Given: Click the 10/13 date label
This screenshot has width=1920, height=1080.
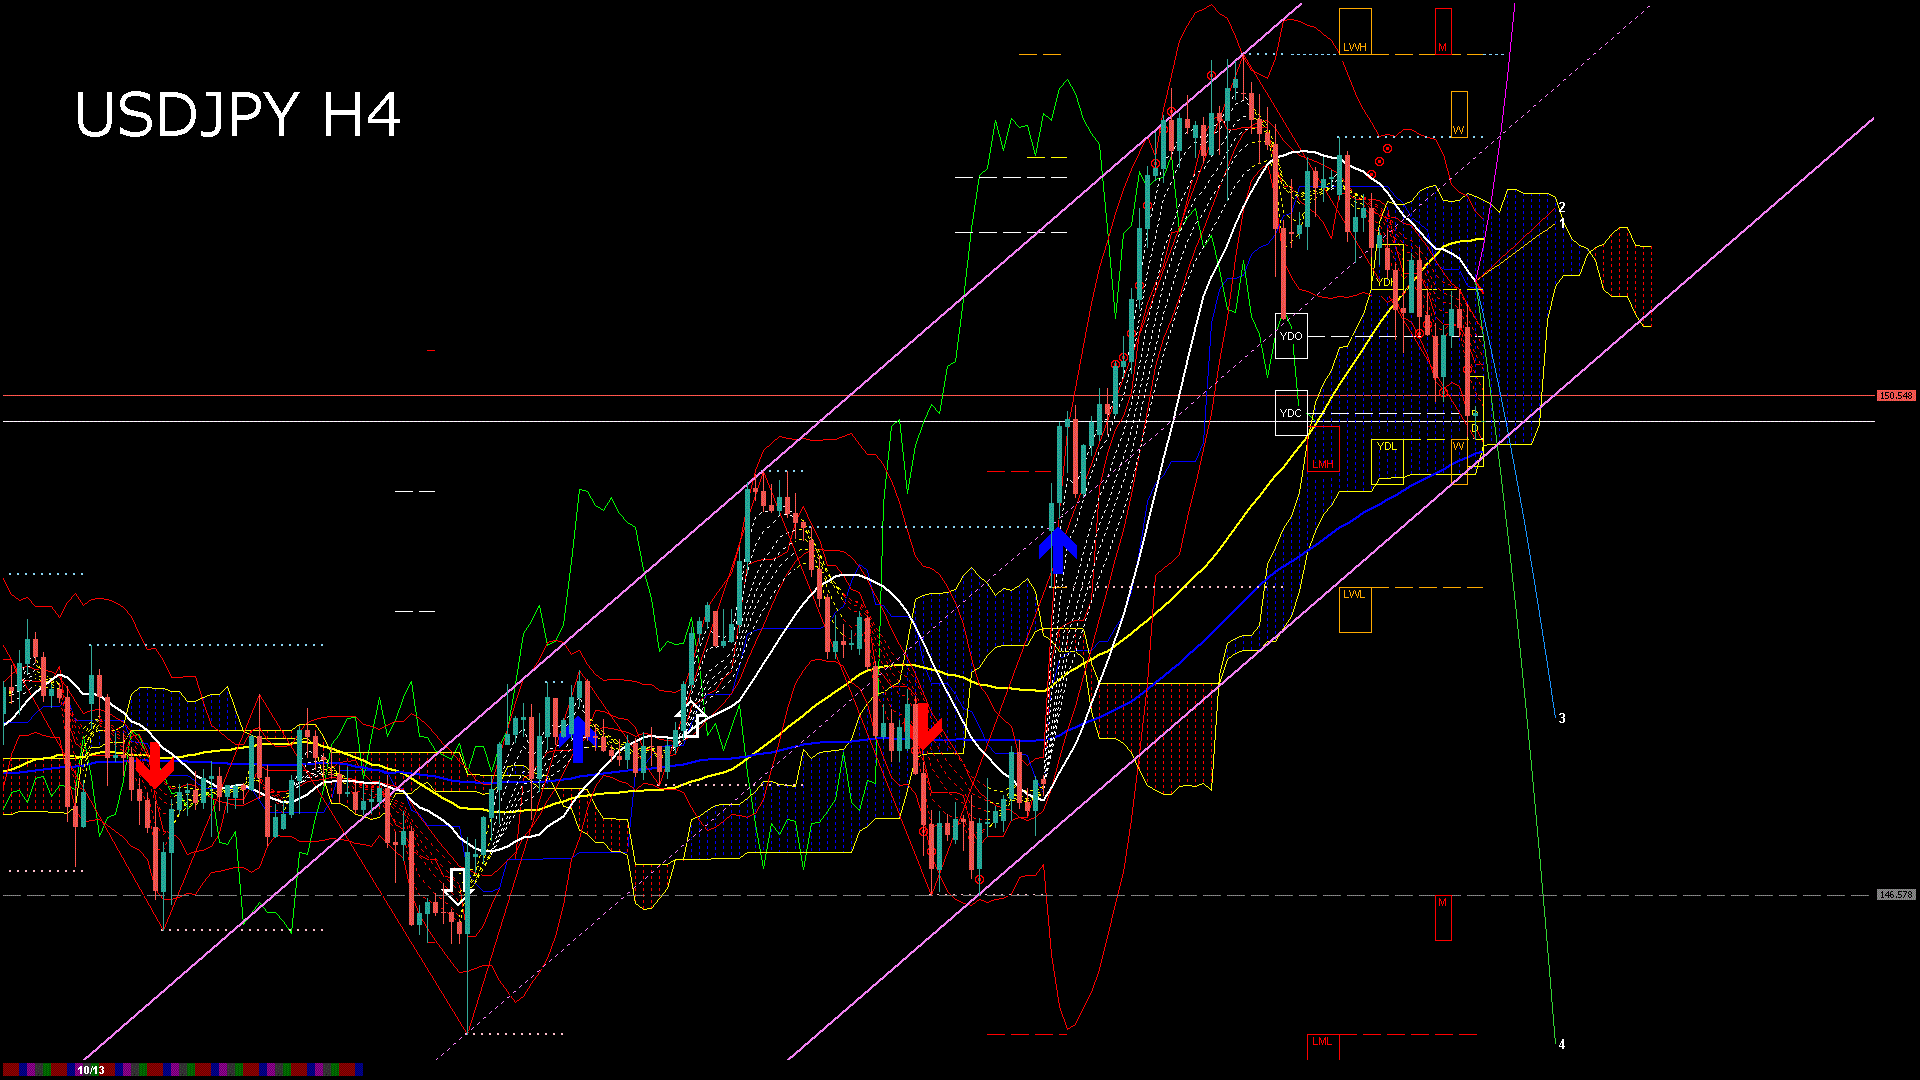Looking at the screenshot, I should tap(91, 1070).
